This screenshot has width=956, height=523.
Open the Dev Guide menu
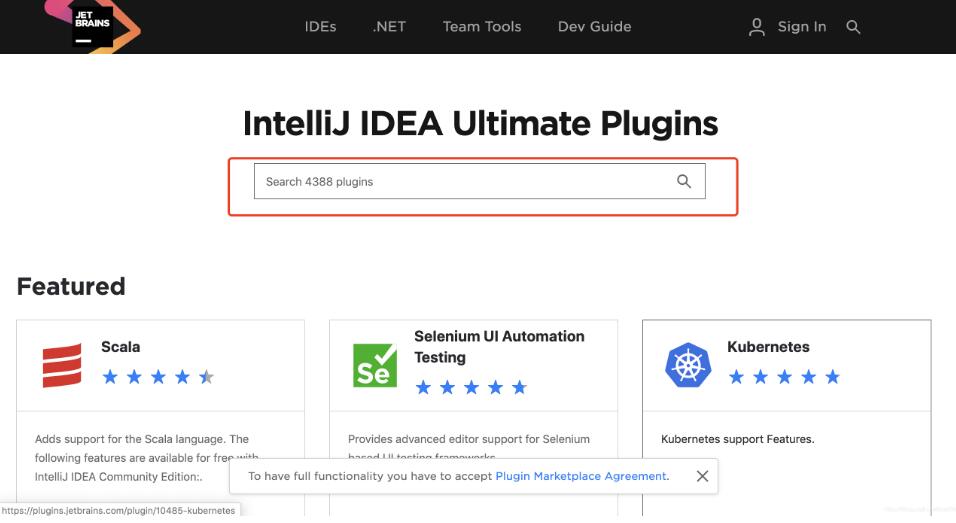(x=594, y=27)
